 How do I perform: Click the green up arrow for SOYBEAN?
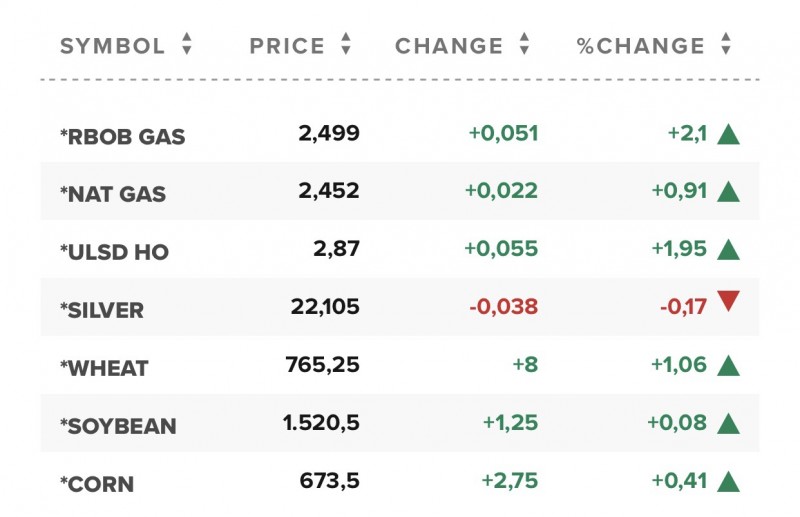728,423
